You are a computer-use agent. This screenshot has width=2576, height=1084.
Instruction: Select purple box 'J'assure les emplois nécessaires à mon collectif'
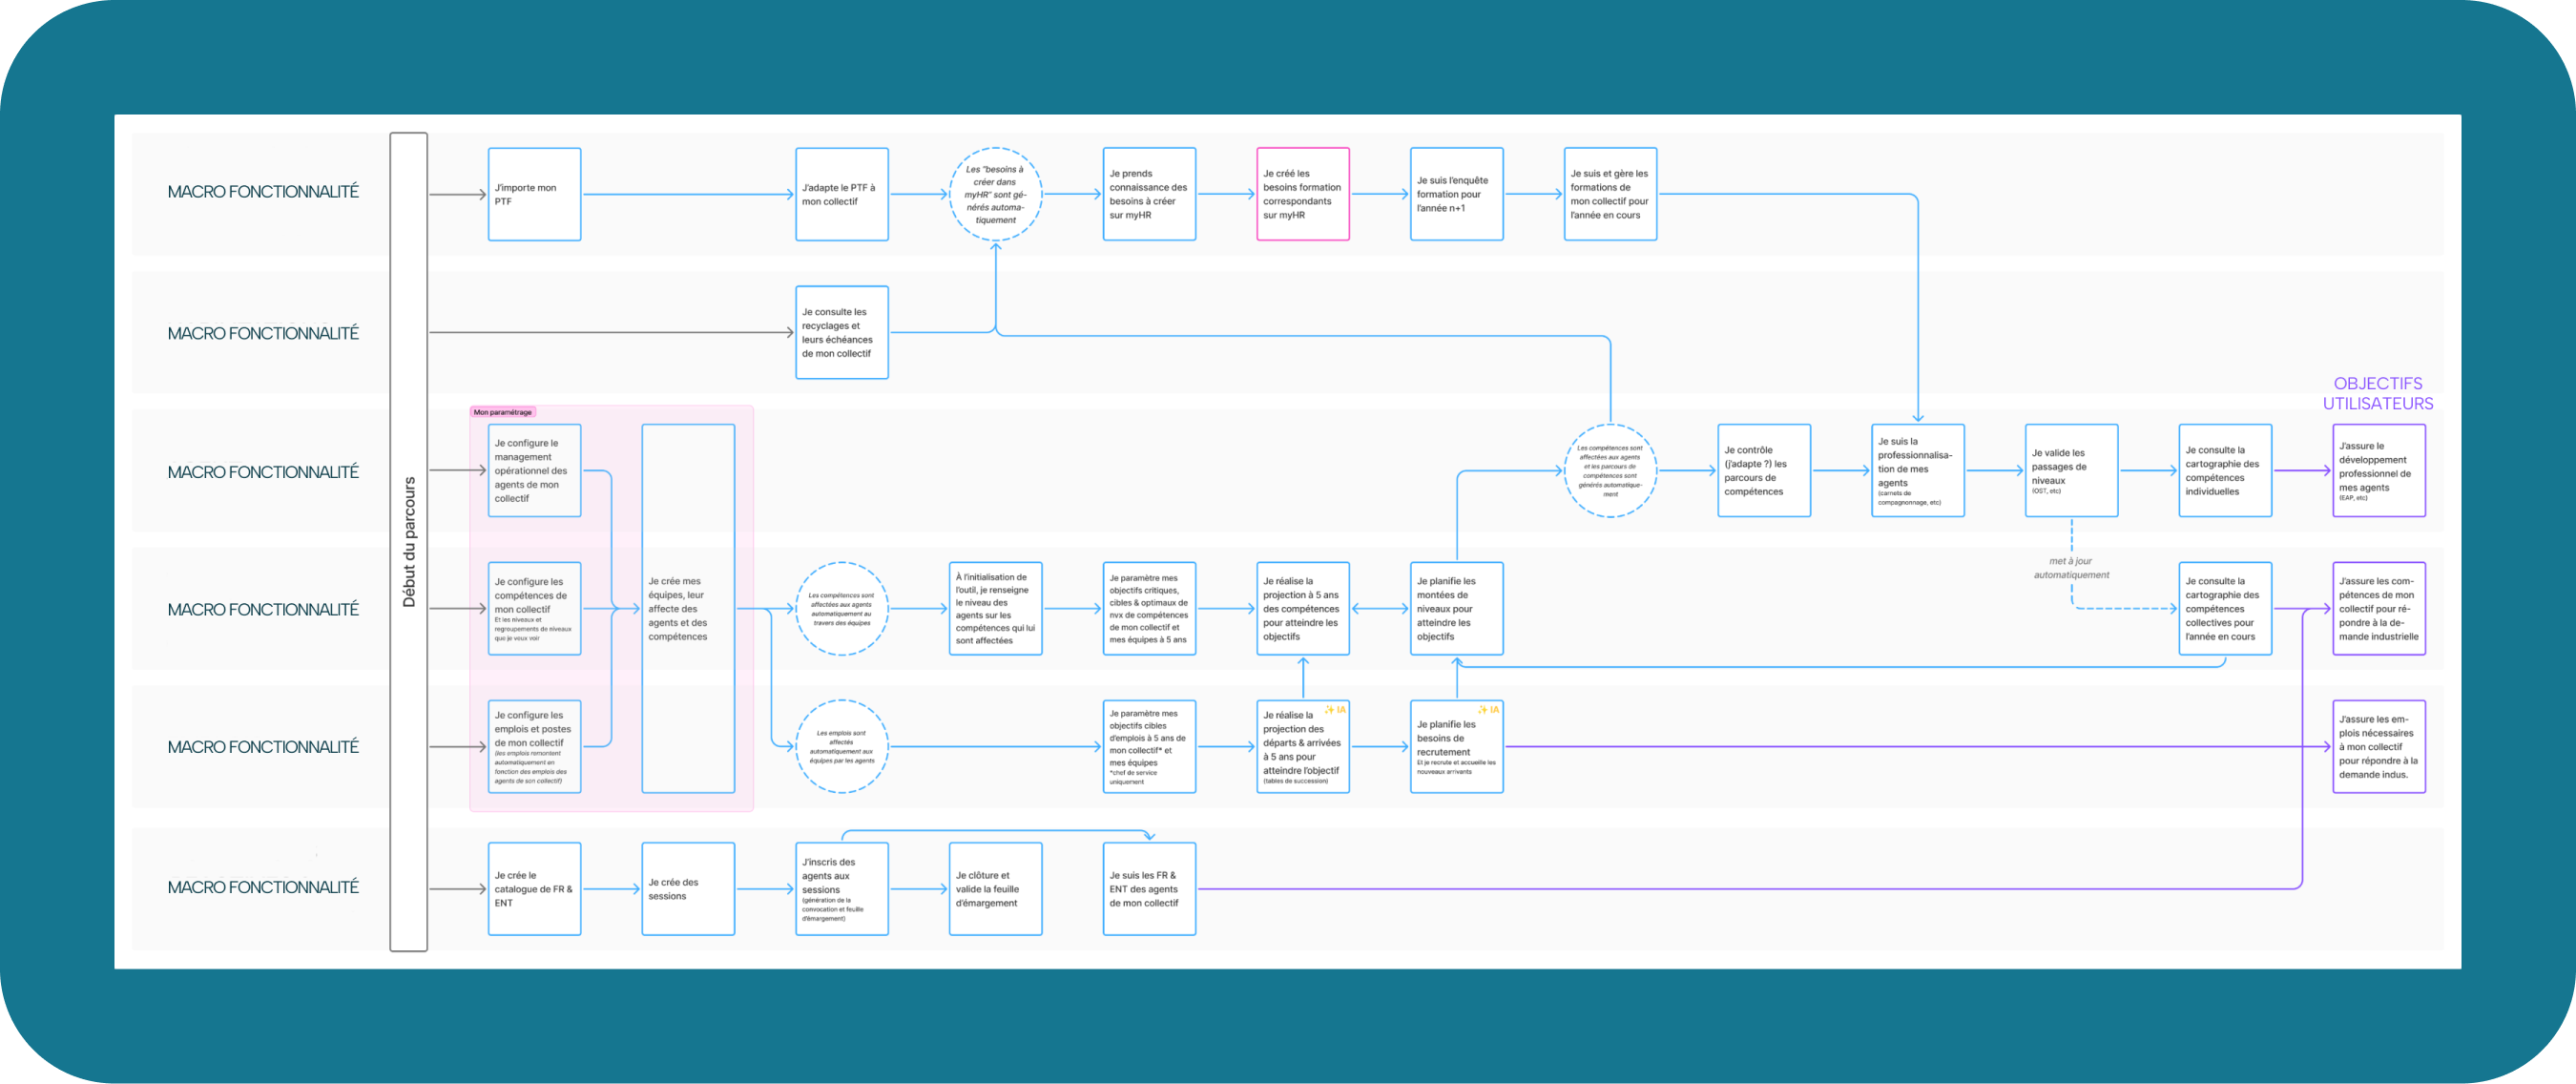pos(2378,746)
